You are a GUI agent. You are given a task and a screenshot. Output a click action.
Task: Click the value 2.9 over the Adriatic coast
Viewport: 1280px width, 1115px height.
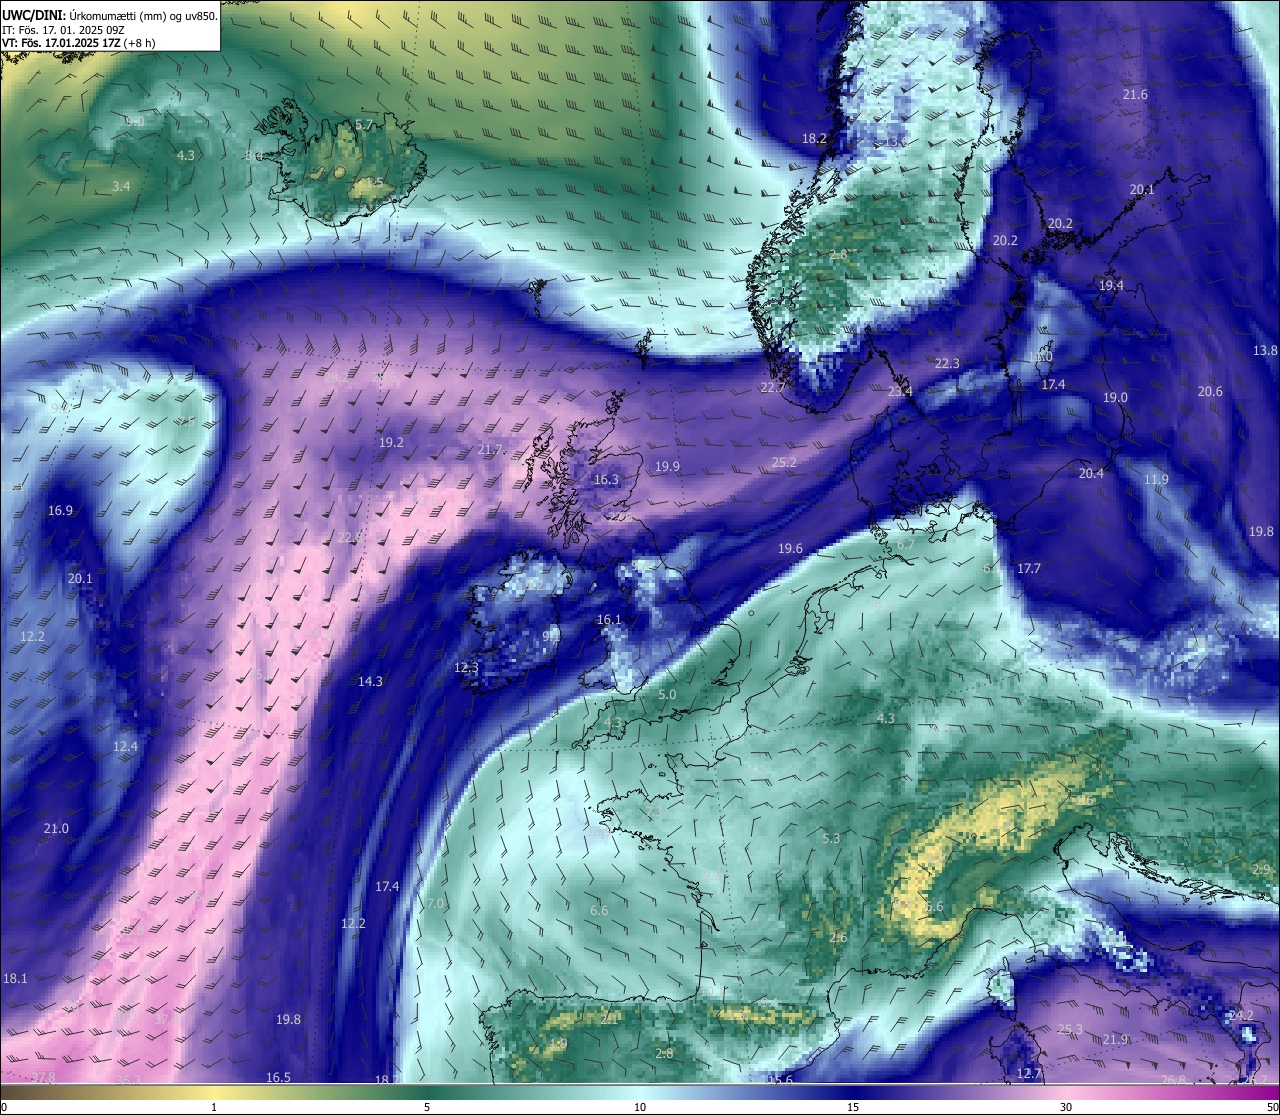click(x=1261, y=870)
